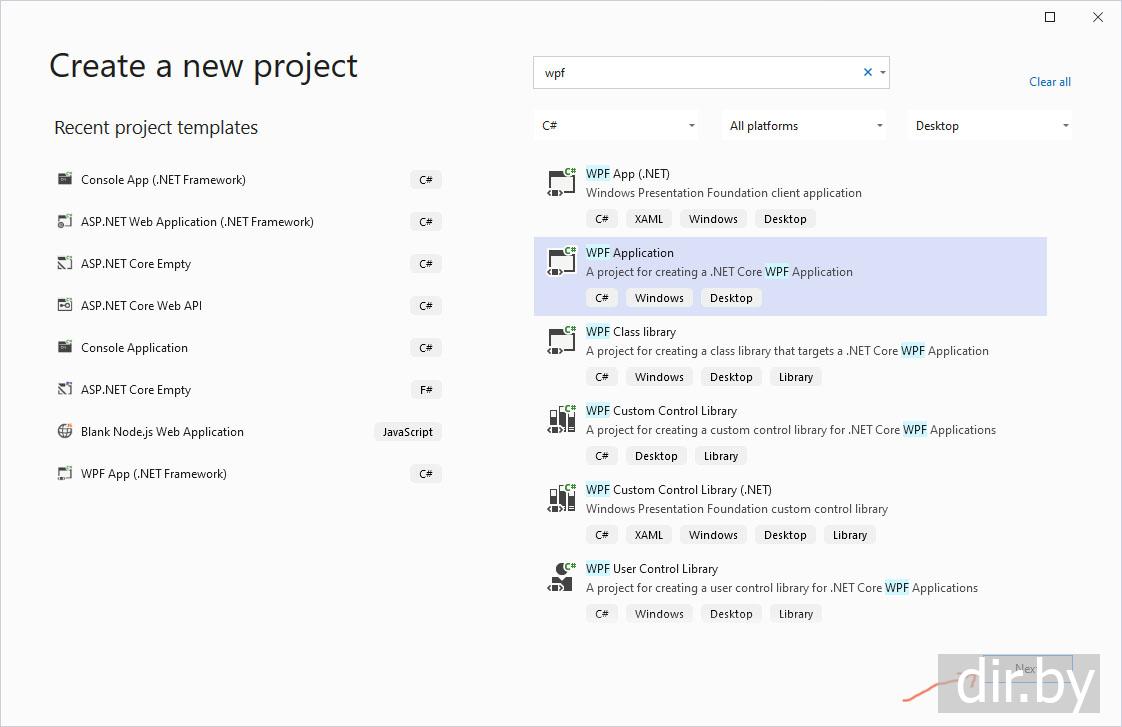Click the Clear all link
This screenshot has width=1122, height=727.
tap(1050, 82)
